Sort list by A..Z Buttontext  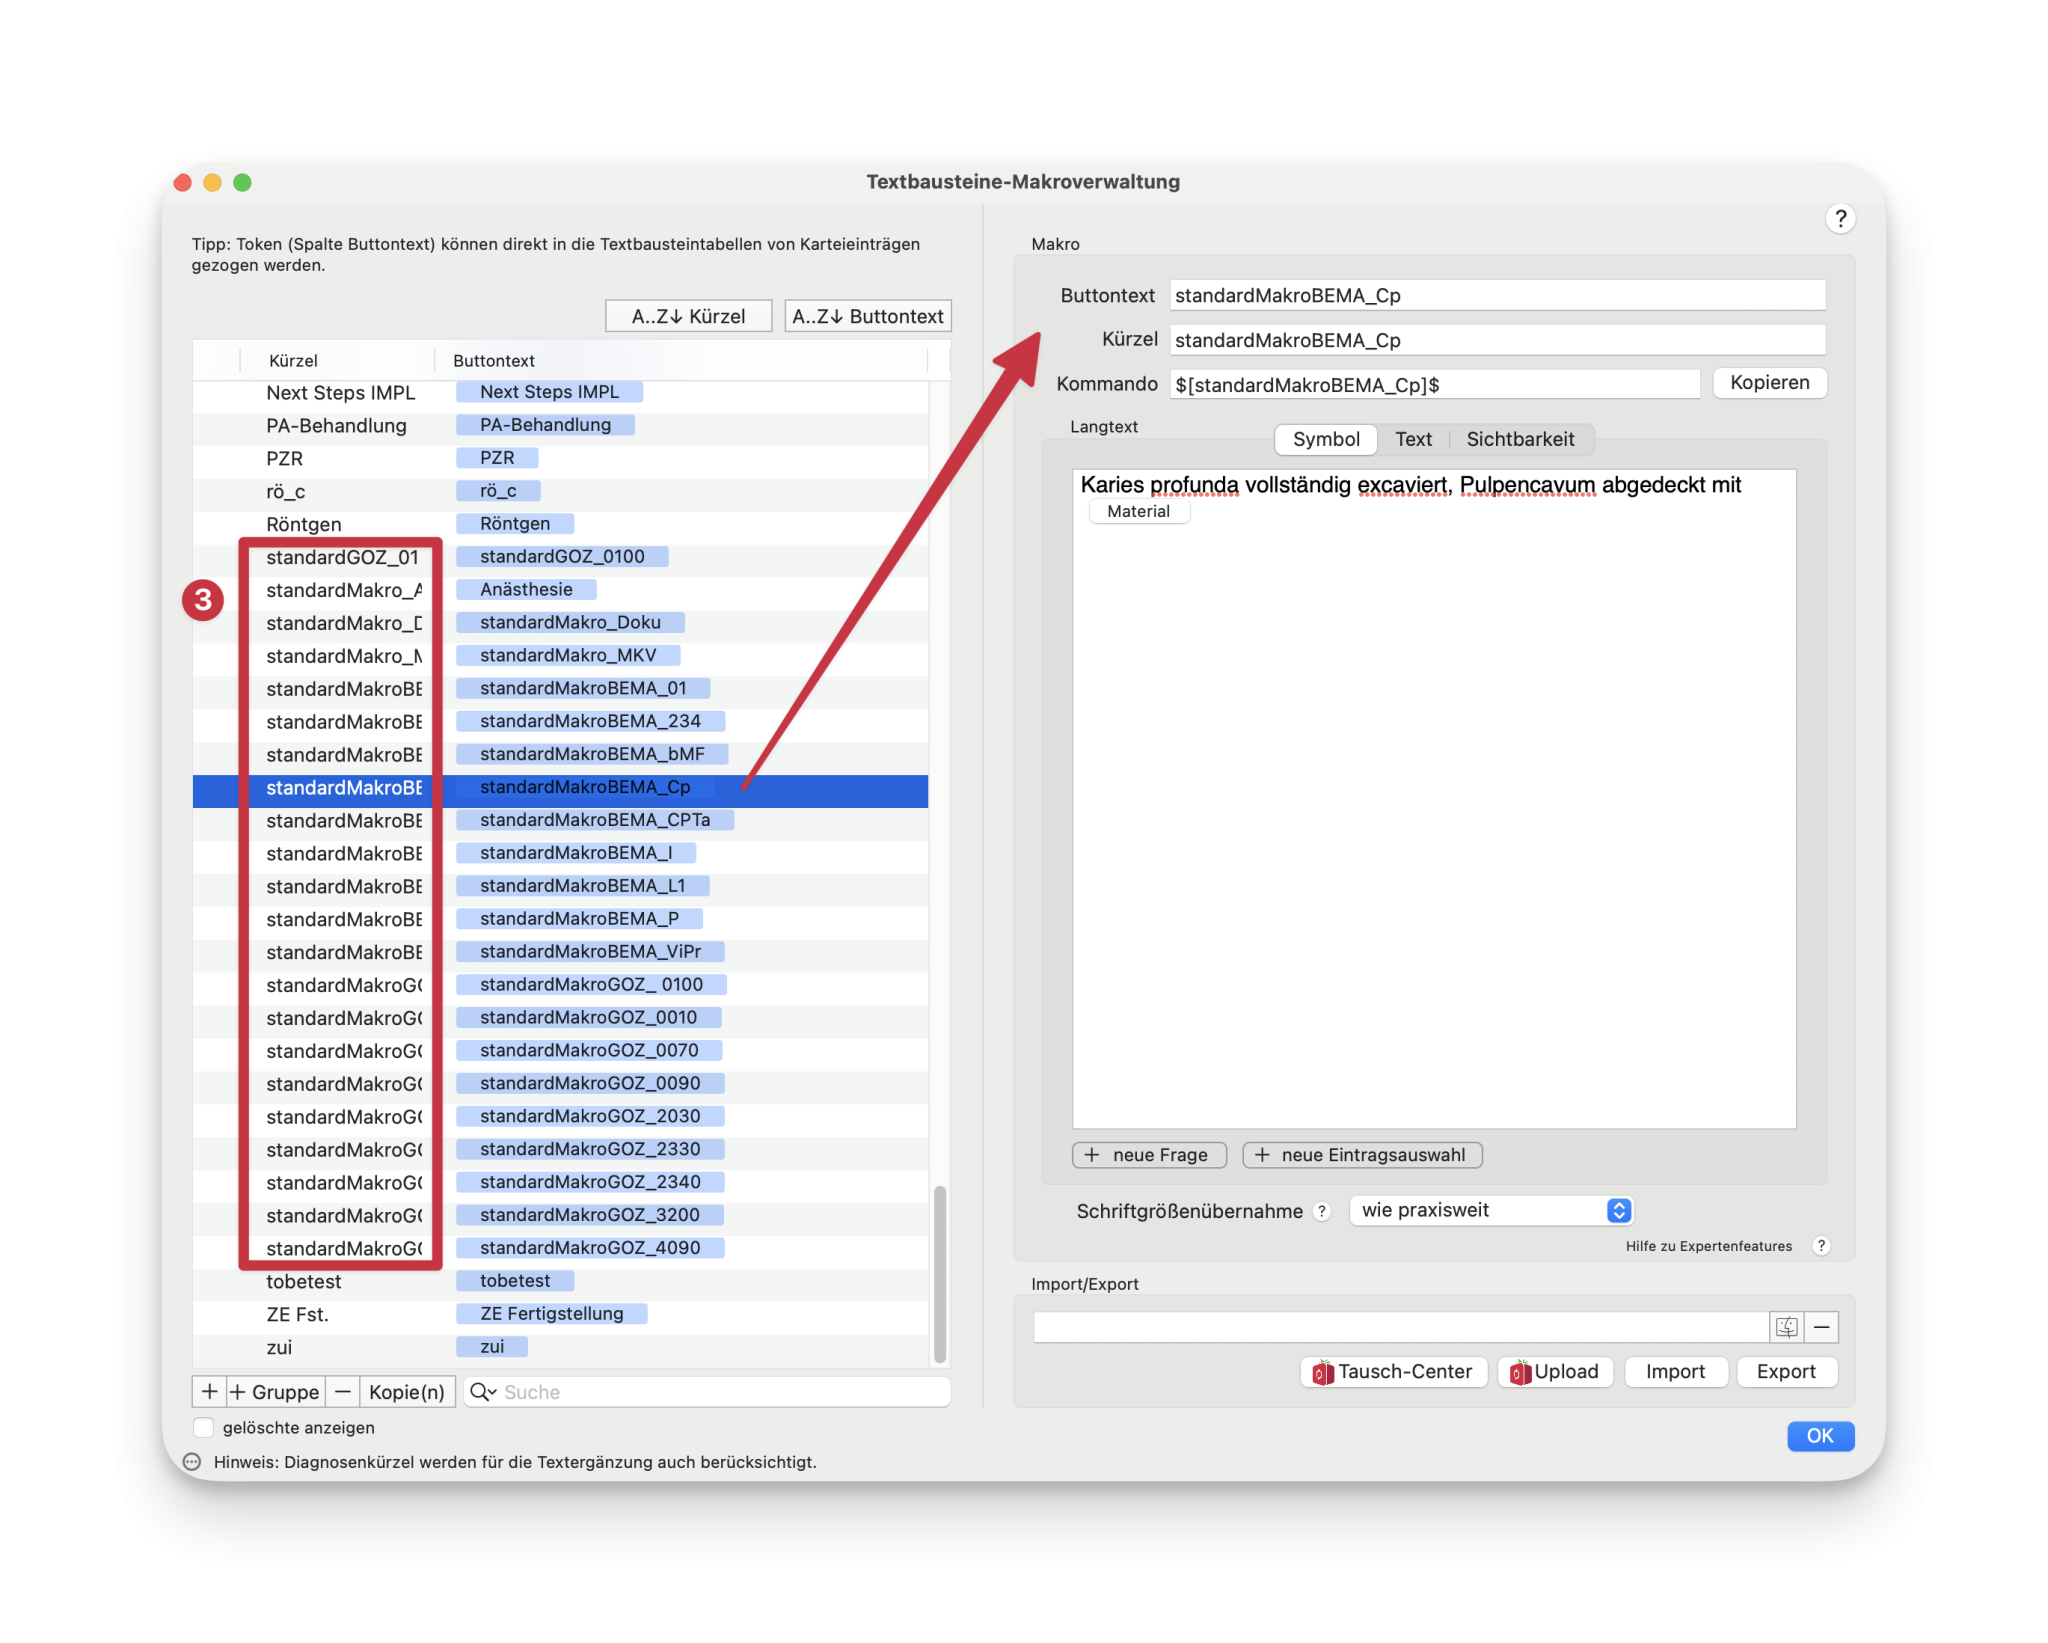868,316
